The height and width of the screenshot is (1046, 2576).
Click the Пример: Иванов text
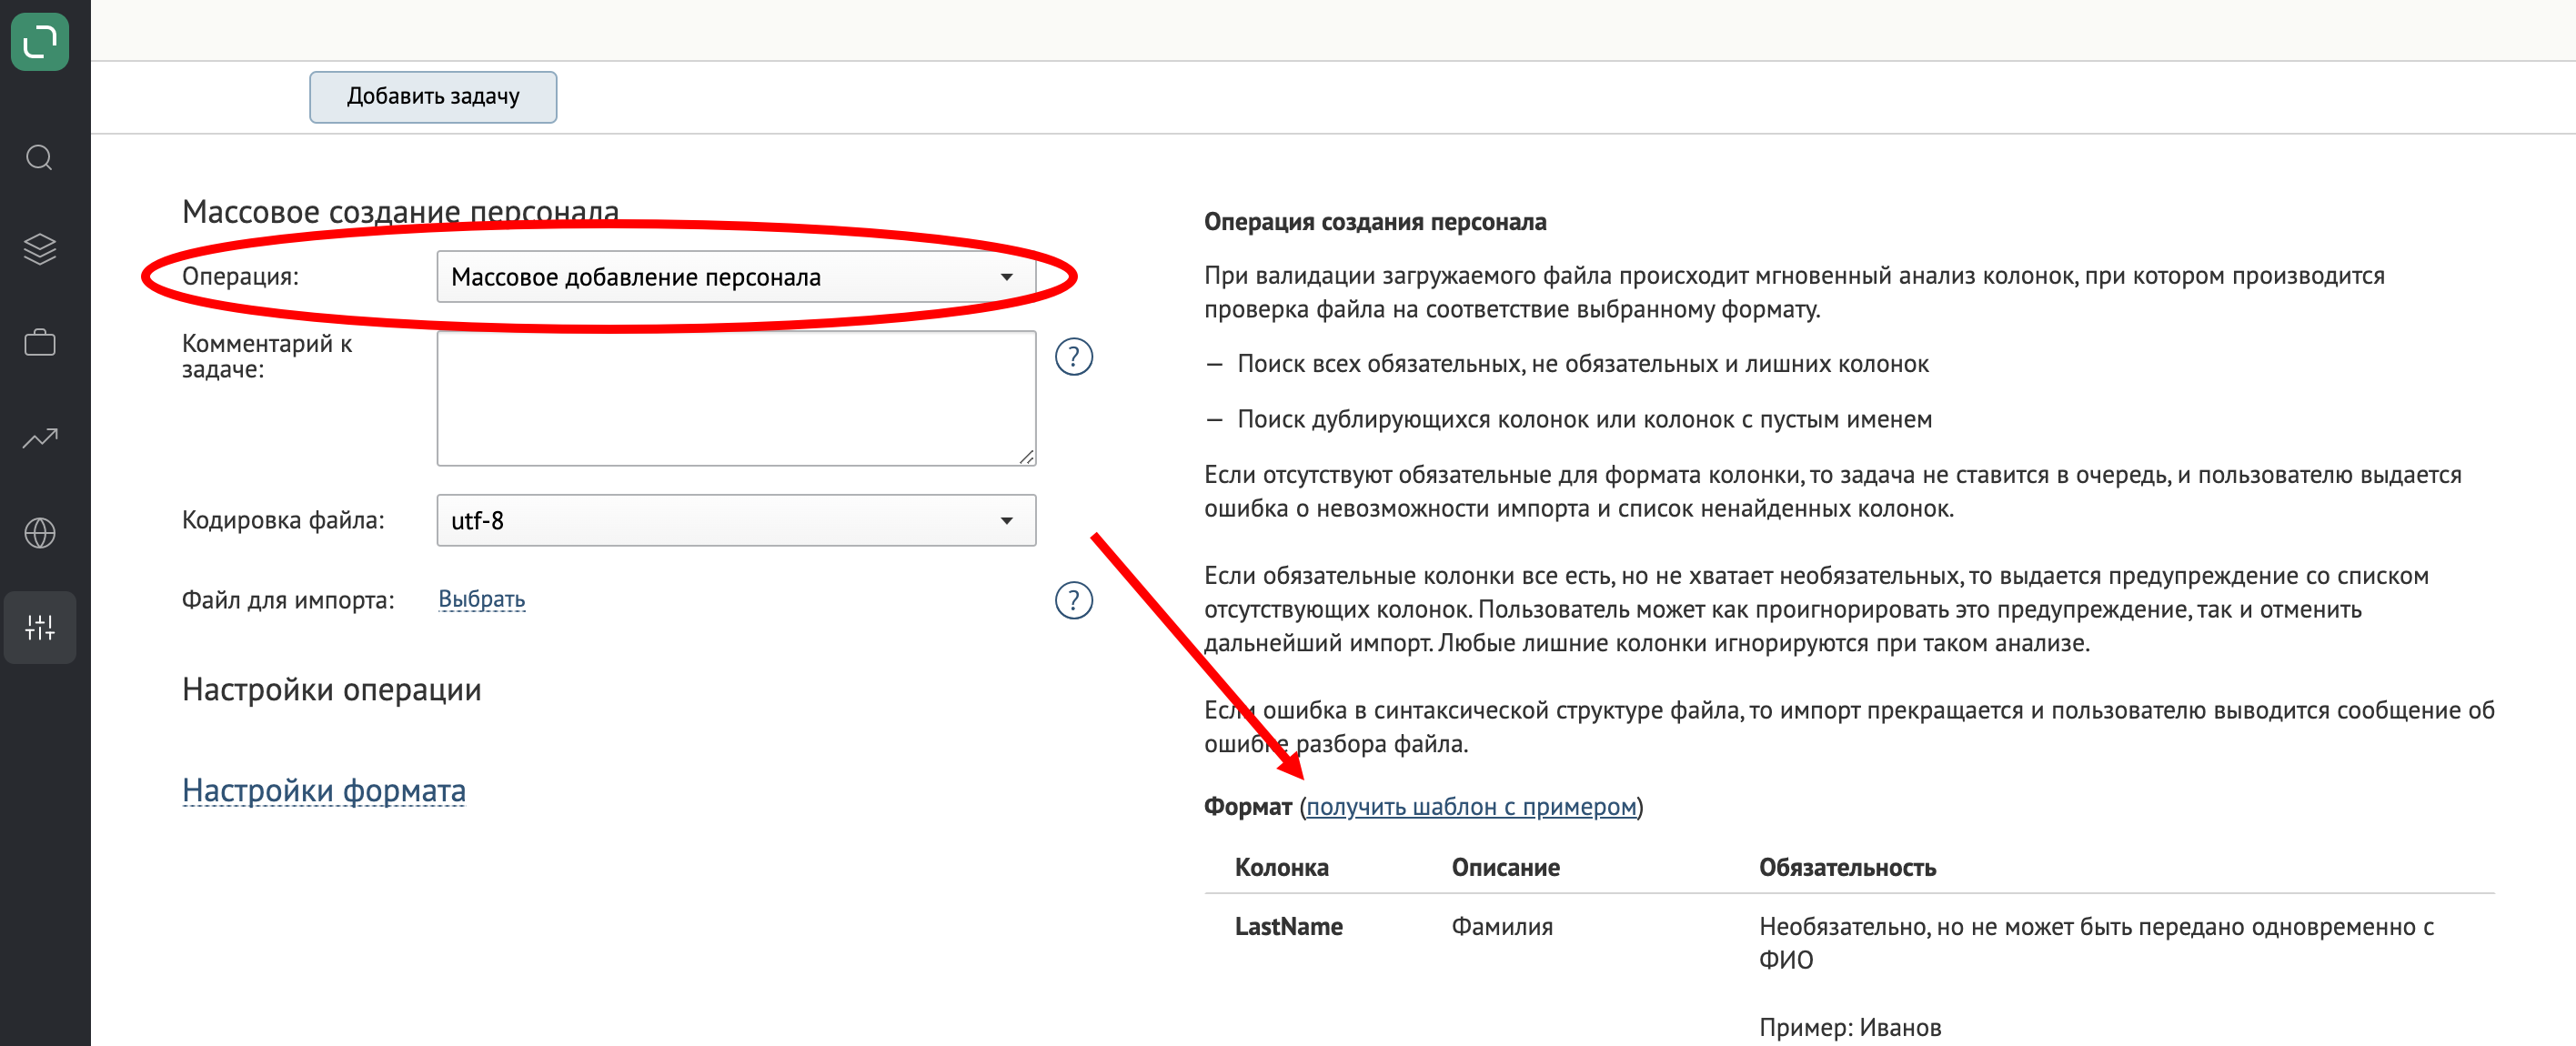tap(1850, 1027)
